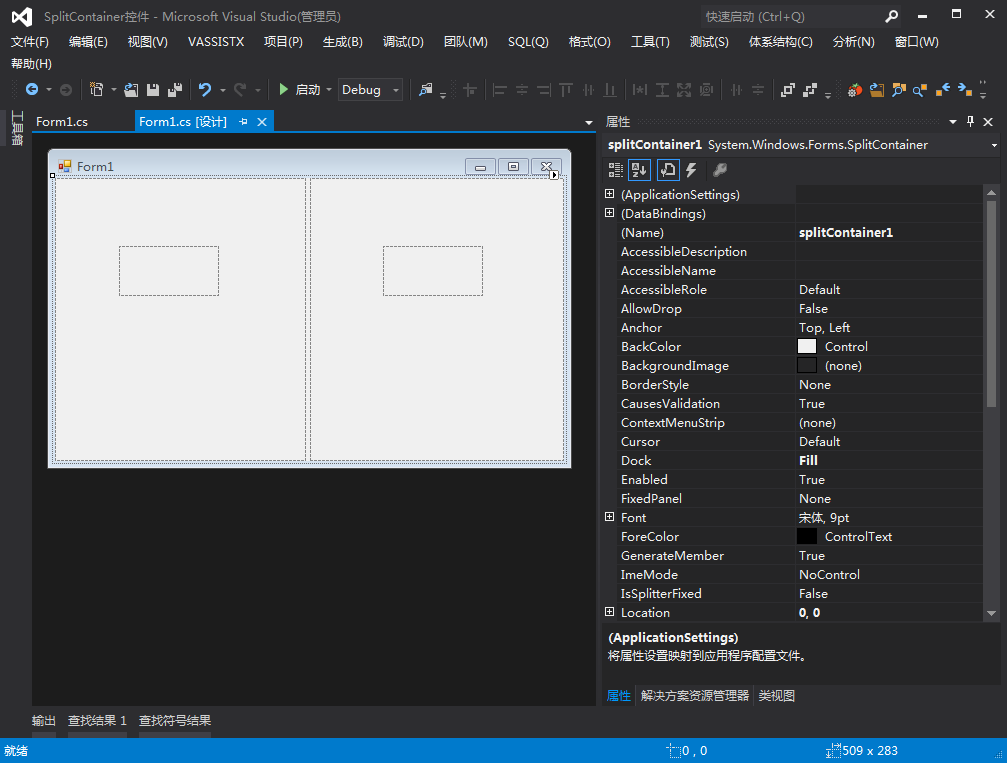Select Alphabetical sort in Properties panel
This screenshot has height=763, width=1007.
tap(639, 169)
